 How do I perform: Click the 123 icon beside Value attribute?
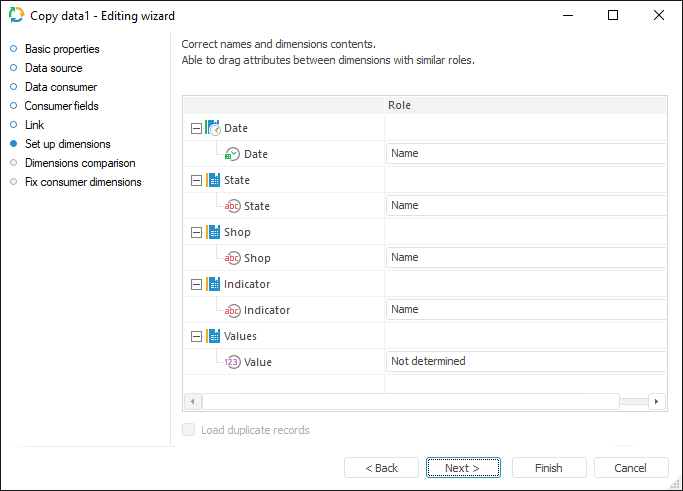[232, 362]
